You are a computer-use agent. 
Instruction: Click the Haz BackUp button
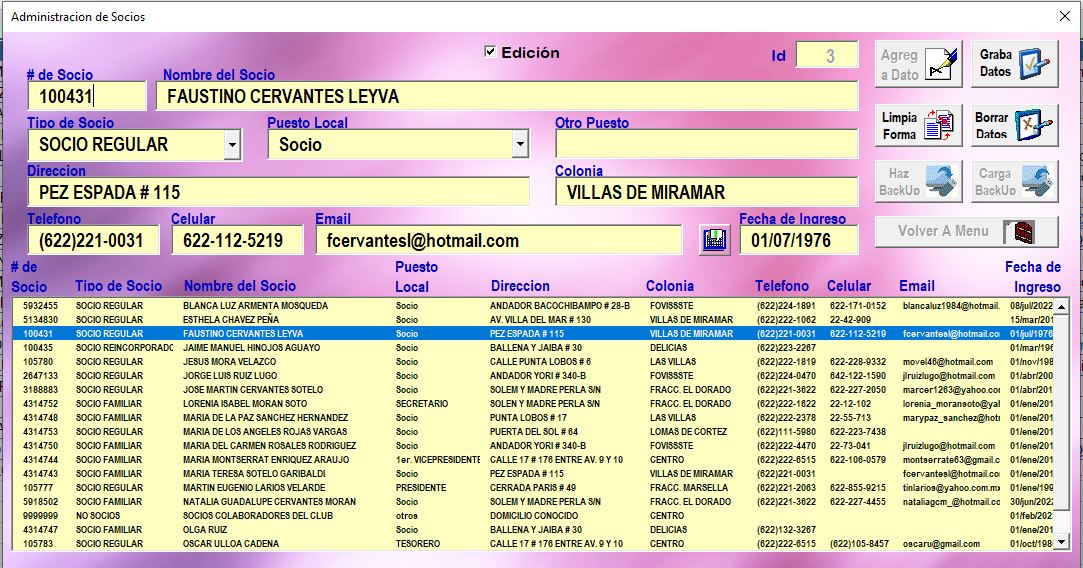tap(919, 182)
